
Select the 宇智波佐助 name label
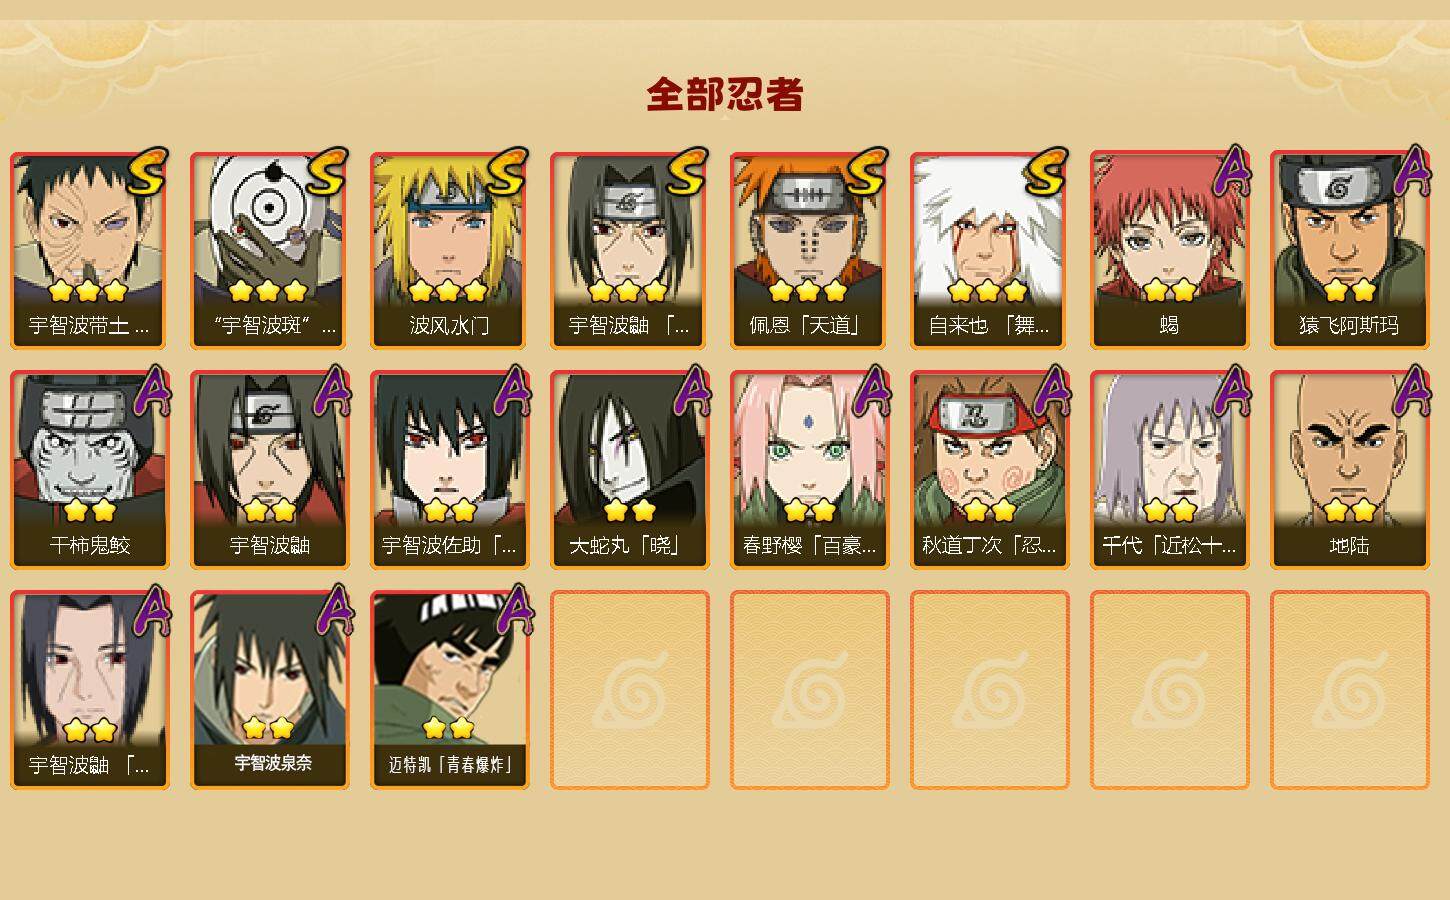pyautogui.click(x=450, y=546)
